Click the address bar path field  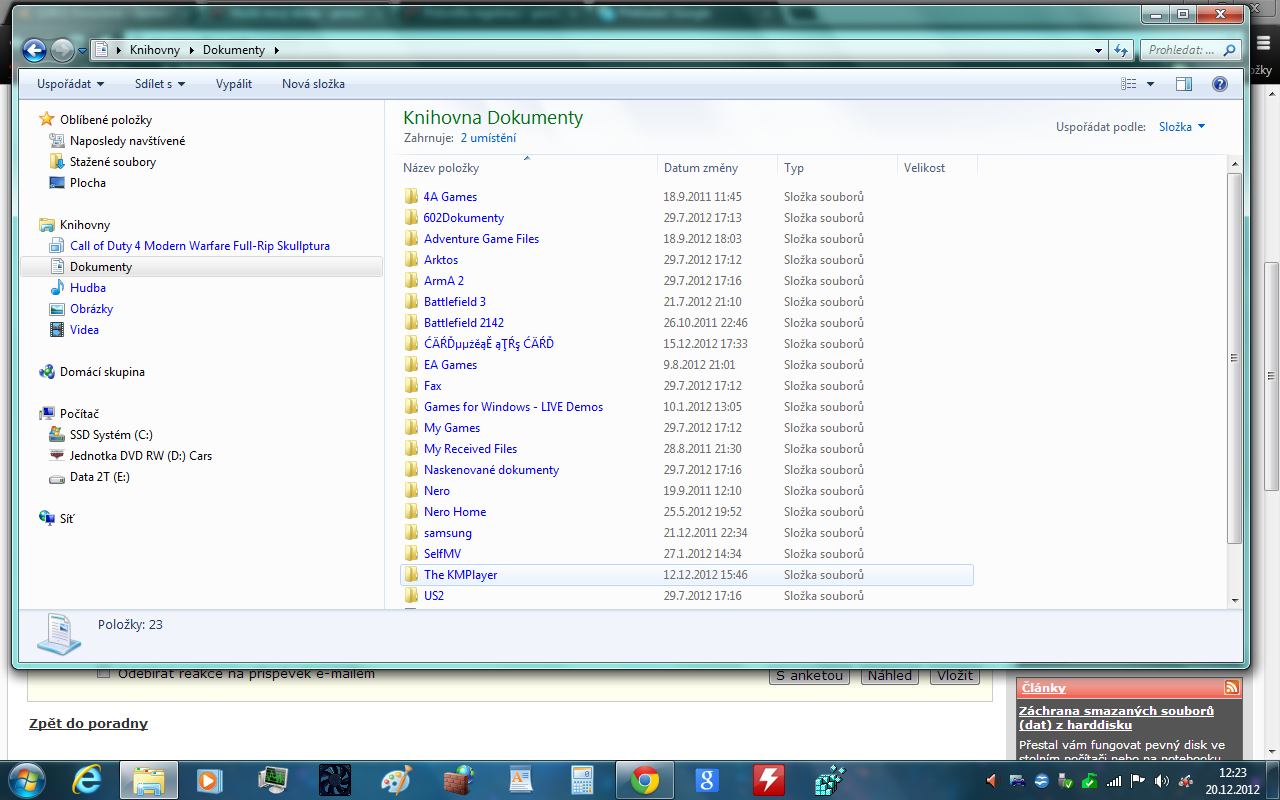(x=600, y=50)
